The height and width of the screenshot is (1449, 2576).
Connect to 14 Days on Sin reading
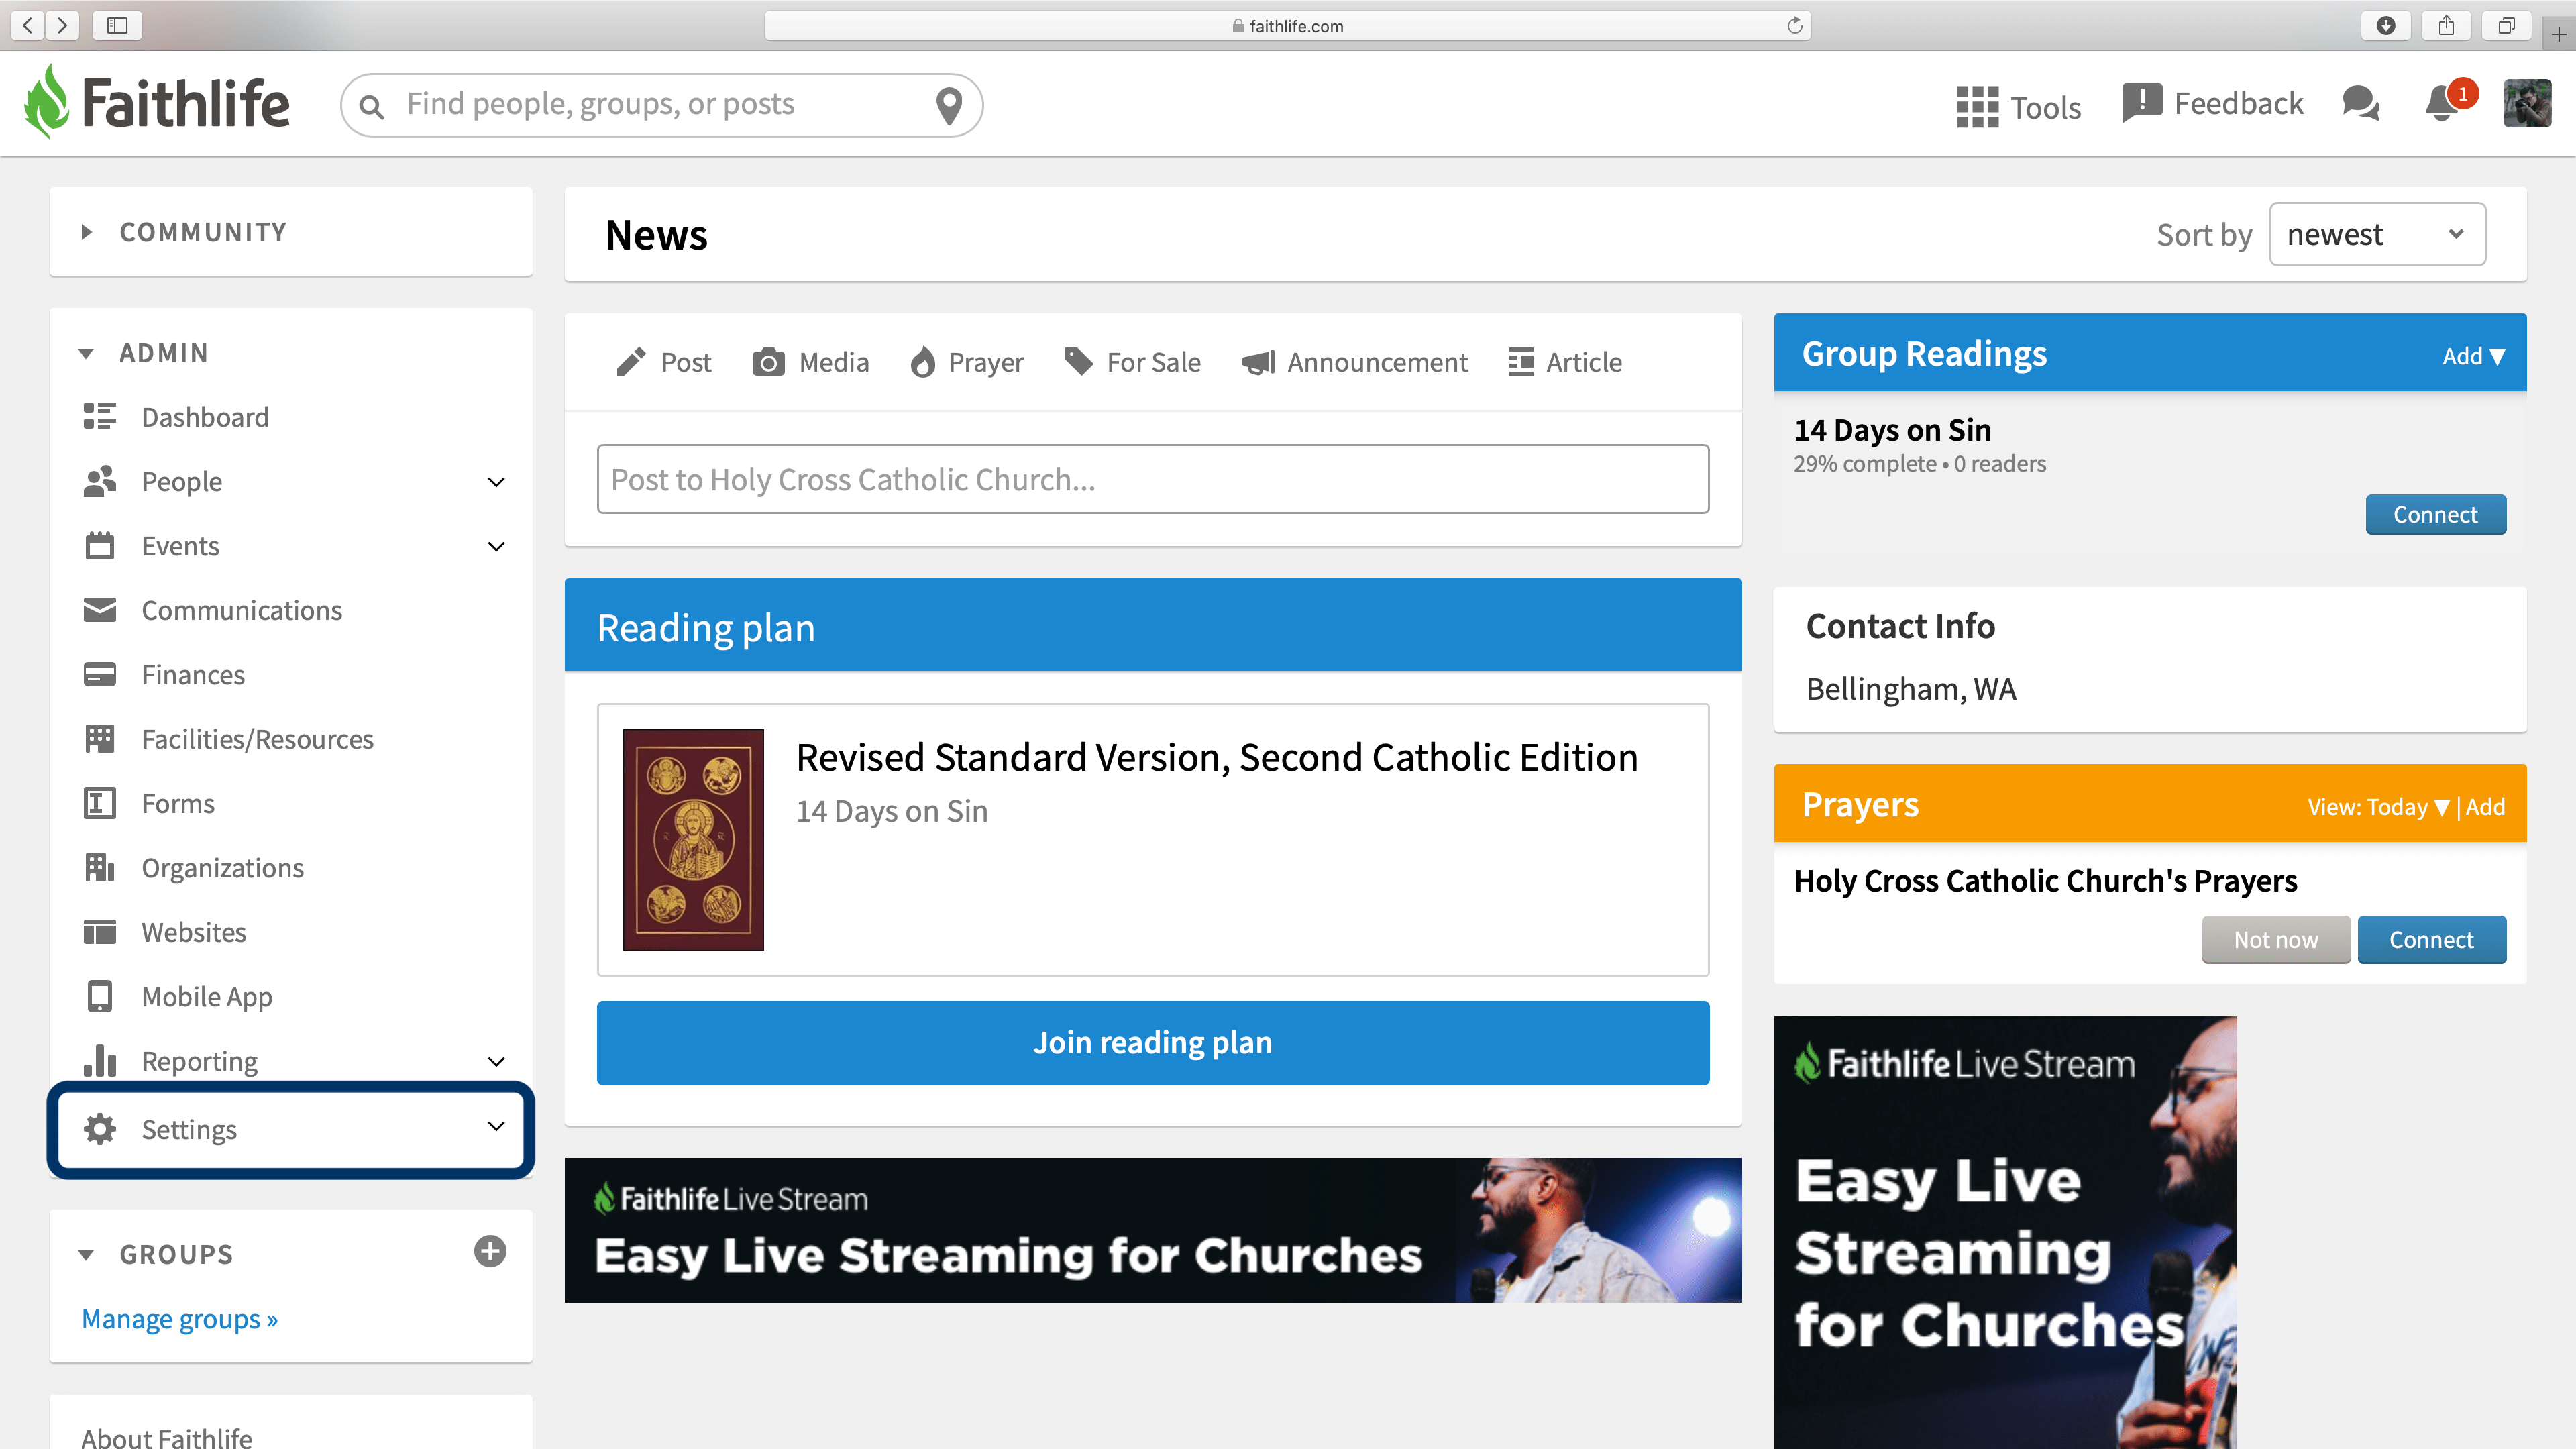pos(2435,514)
